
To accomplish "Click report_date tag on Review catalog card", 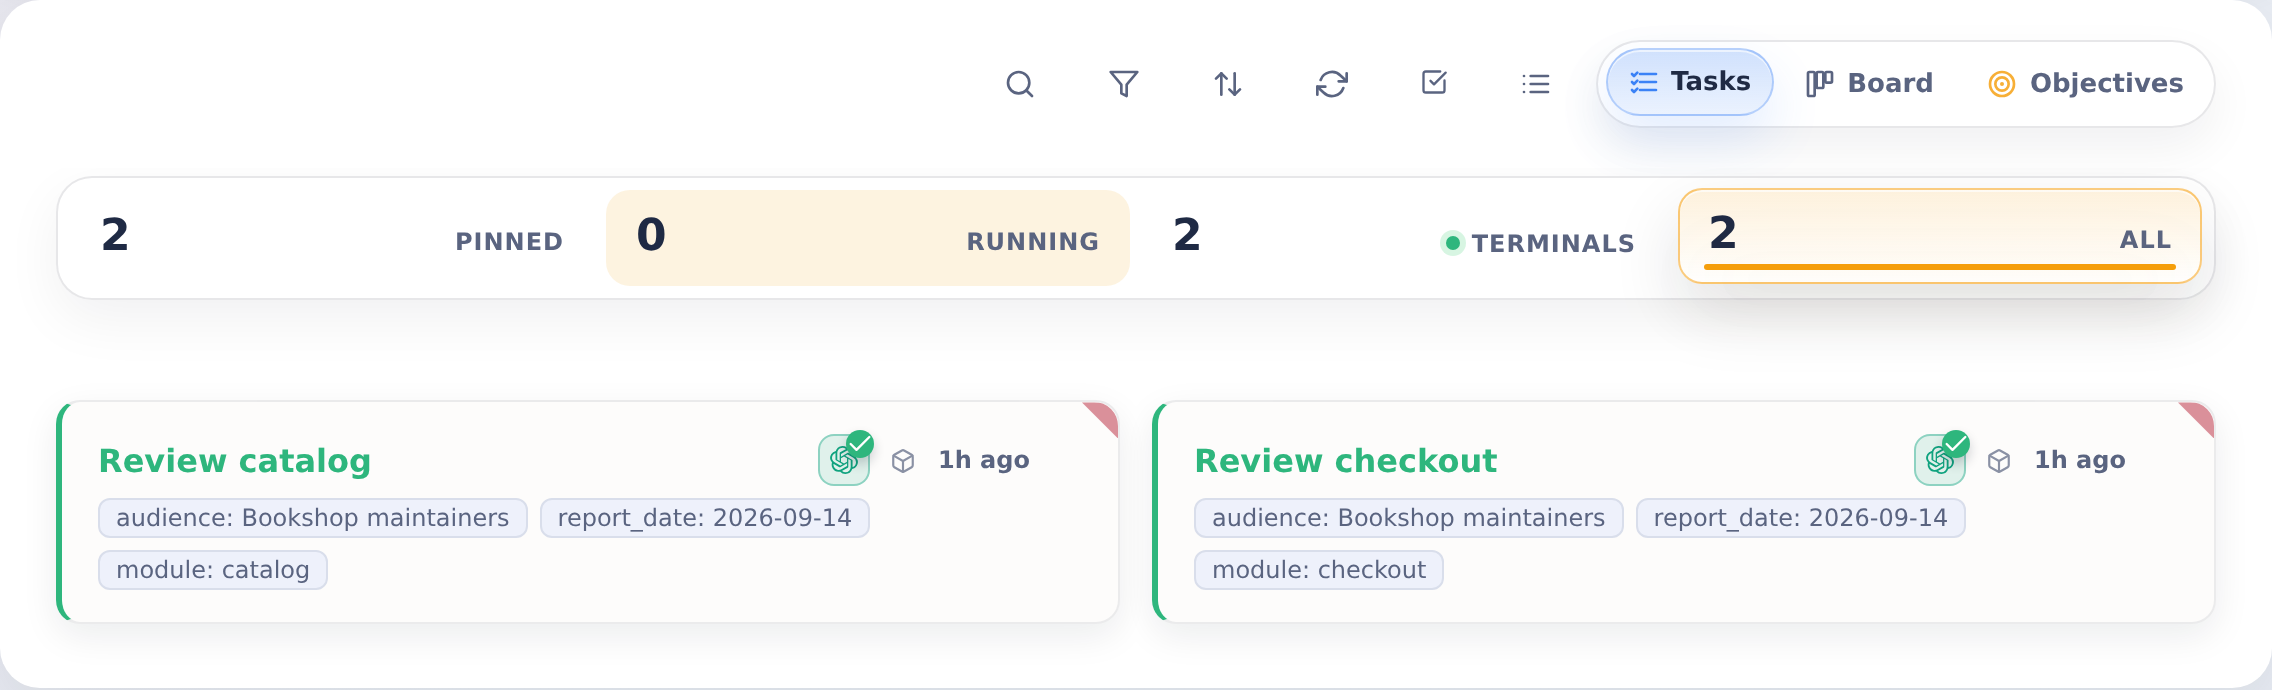I will [705, 518].
